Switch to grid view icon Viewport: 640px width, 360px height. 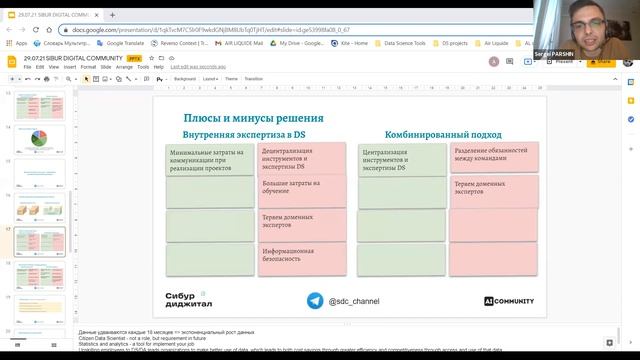tap(54, 345)
